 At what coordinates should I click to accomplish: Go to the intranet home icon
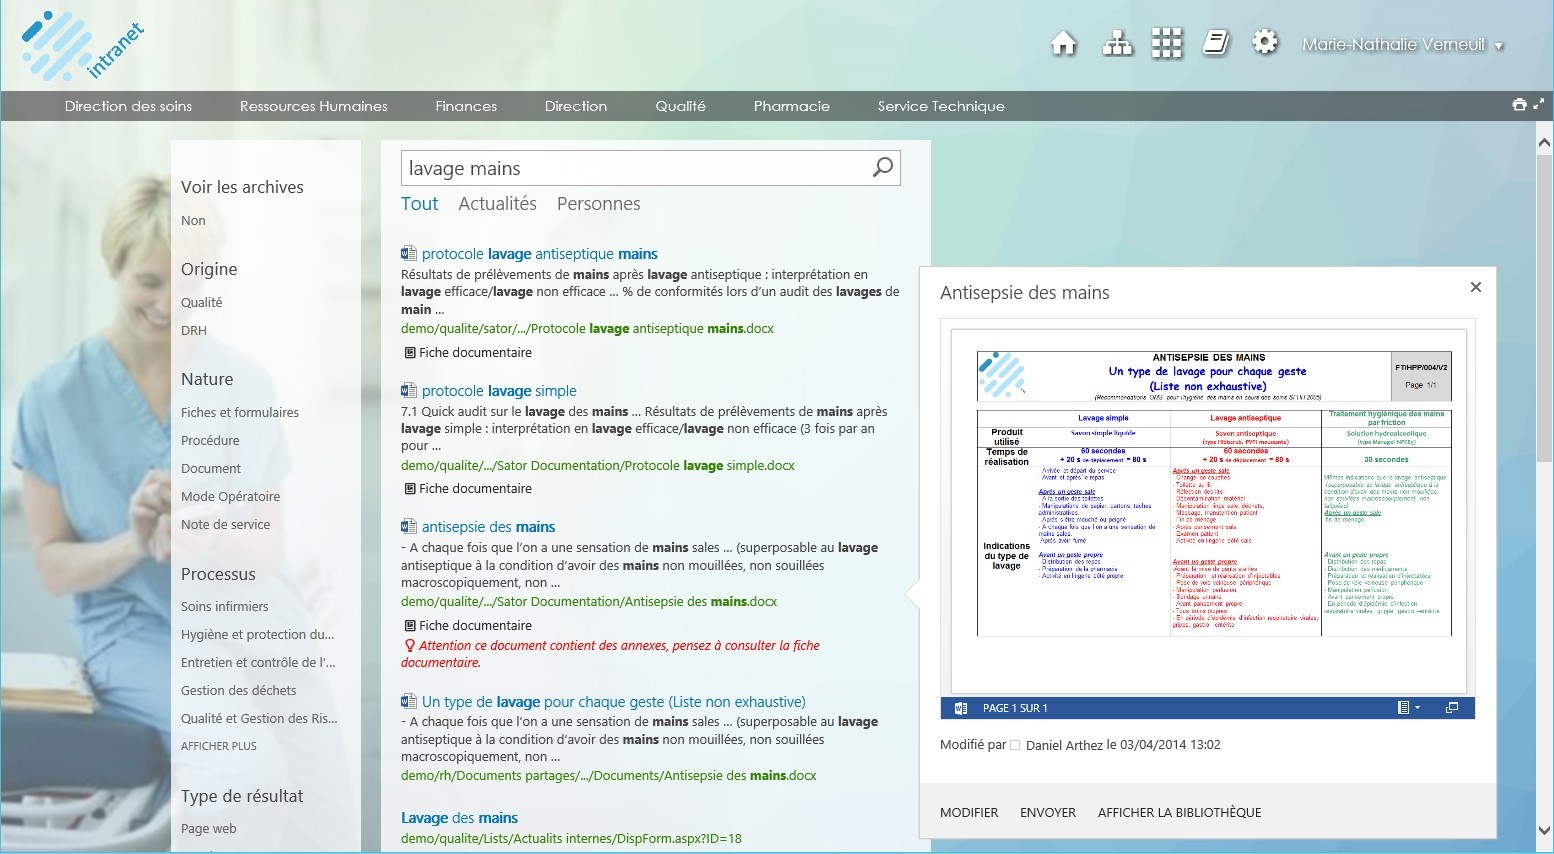[1064, 44]
